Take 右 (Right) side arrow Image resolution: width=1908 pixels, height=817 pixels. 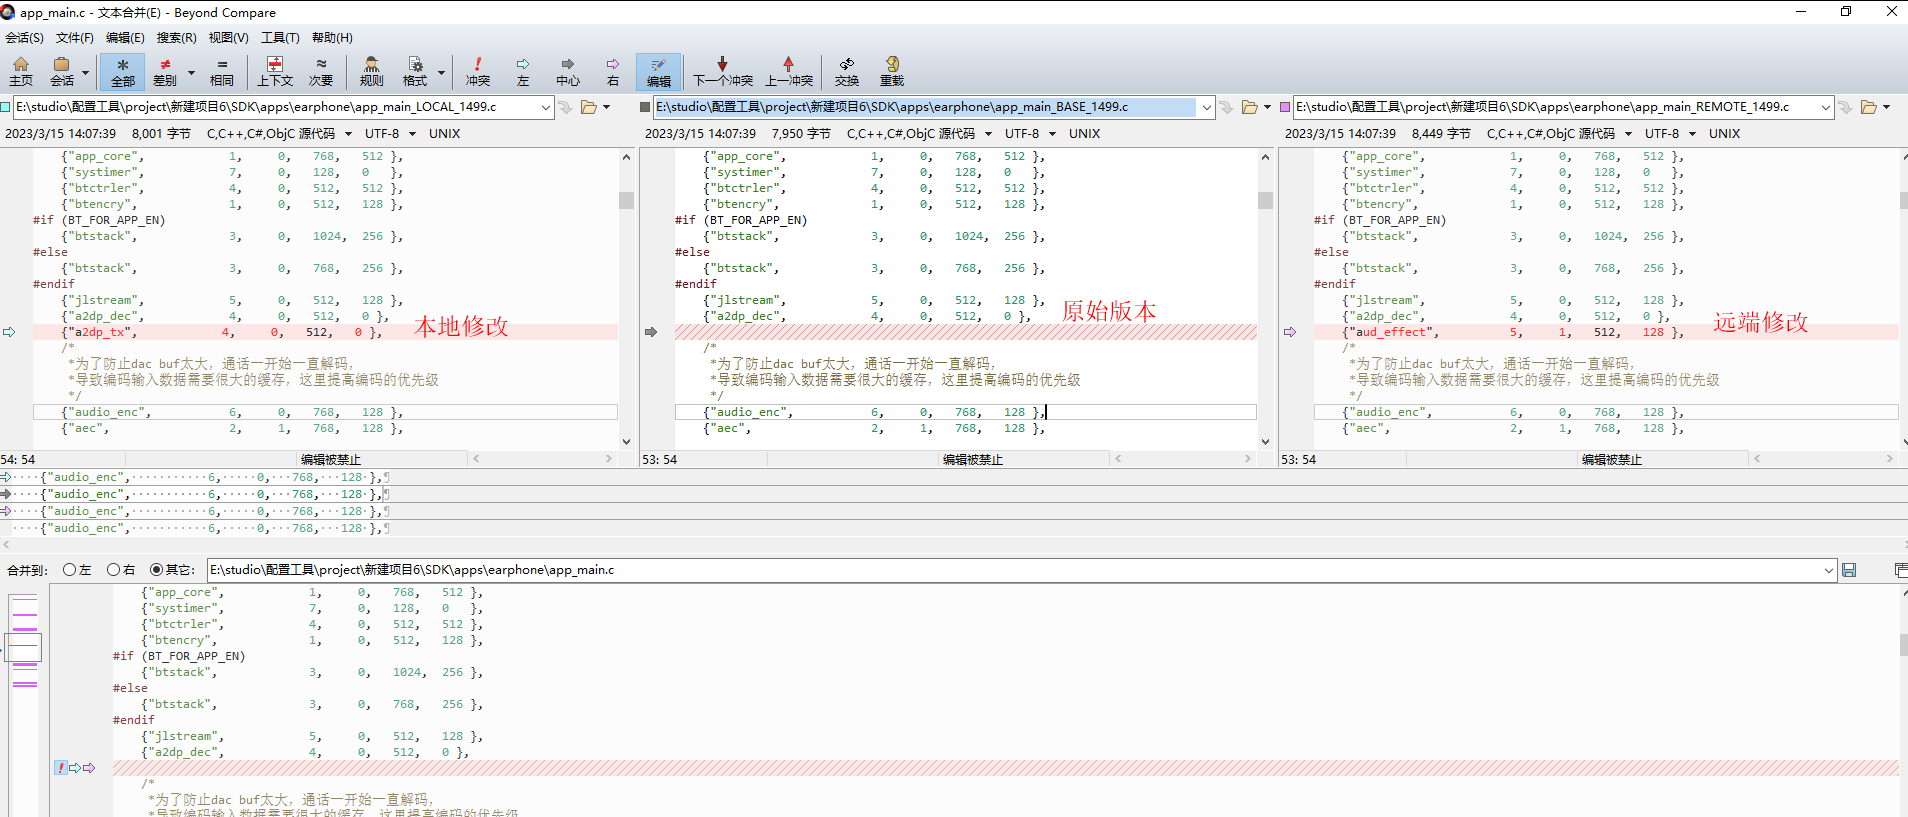coord(613,72)
